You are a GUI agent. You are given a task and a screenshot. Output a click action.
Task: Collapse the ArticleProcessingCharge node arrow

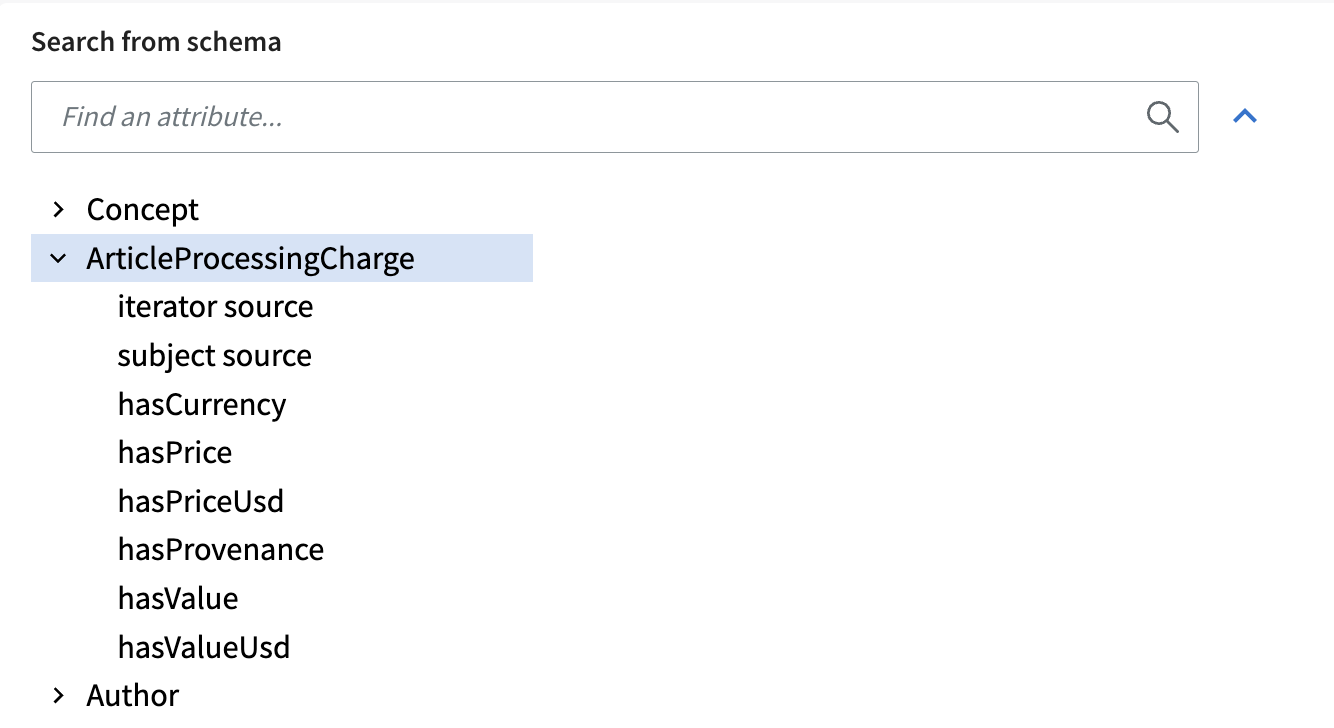(x=58, y=259)
